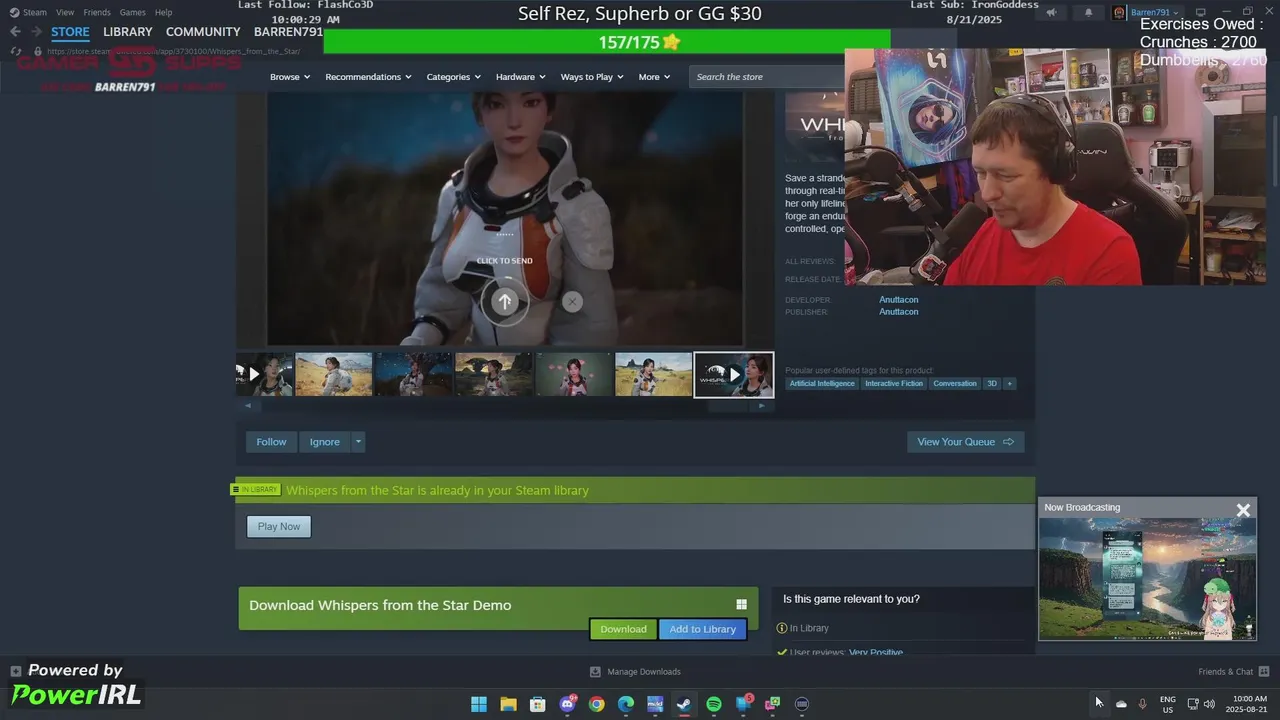
Task: Open the Anuttacon publisher link
Action: [898, 312]
